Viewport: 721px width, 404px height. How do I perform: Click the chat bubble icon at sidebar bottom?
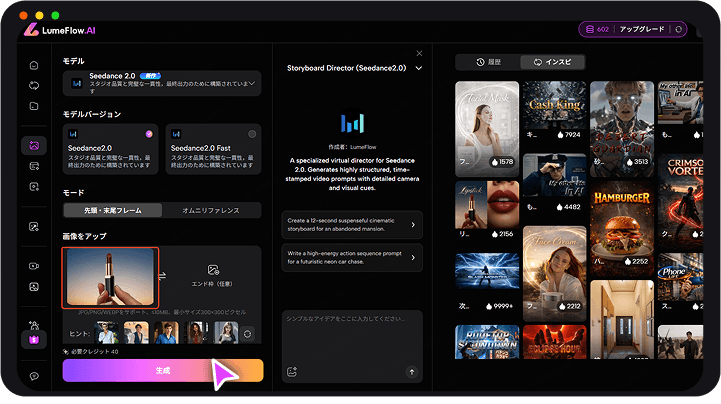click(34, 376)
